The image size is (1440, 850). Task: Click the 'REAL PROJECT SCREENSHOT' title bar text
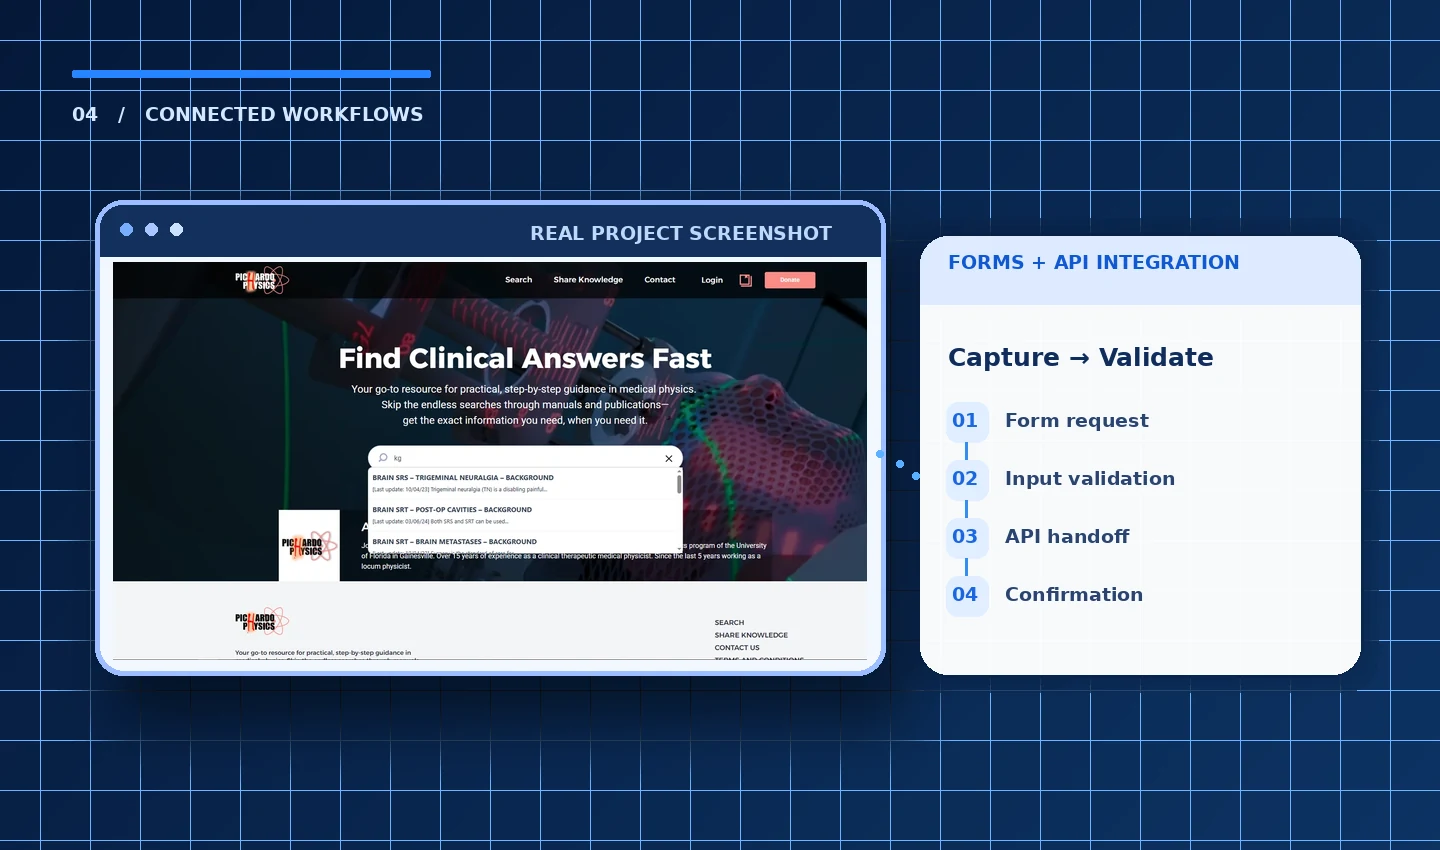681,233
